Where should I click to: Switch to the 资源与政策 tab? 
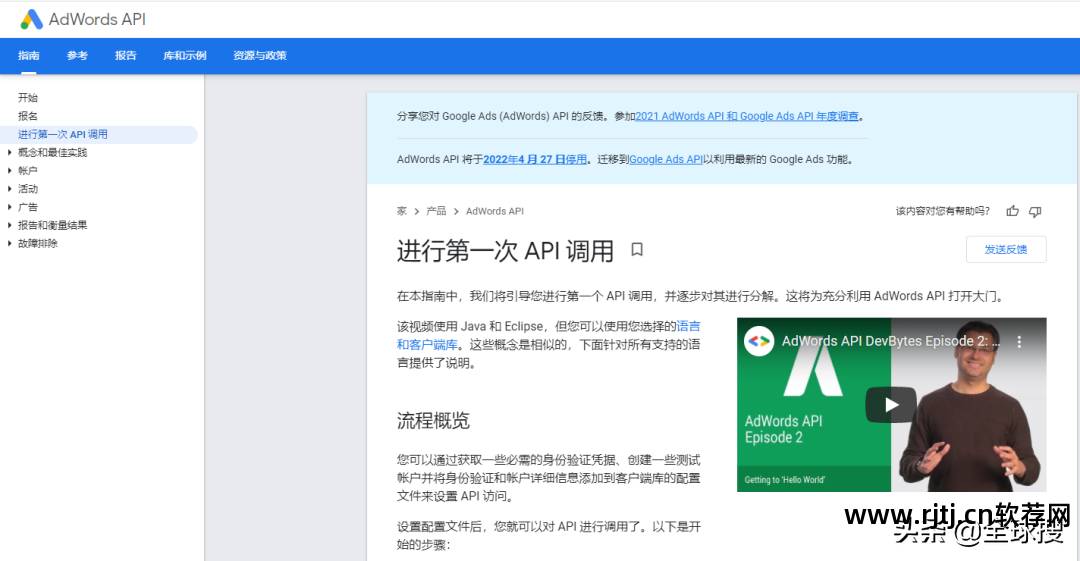click(x=260, y=56)
